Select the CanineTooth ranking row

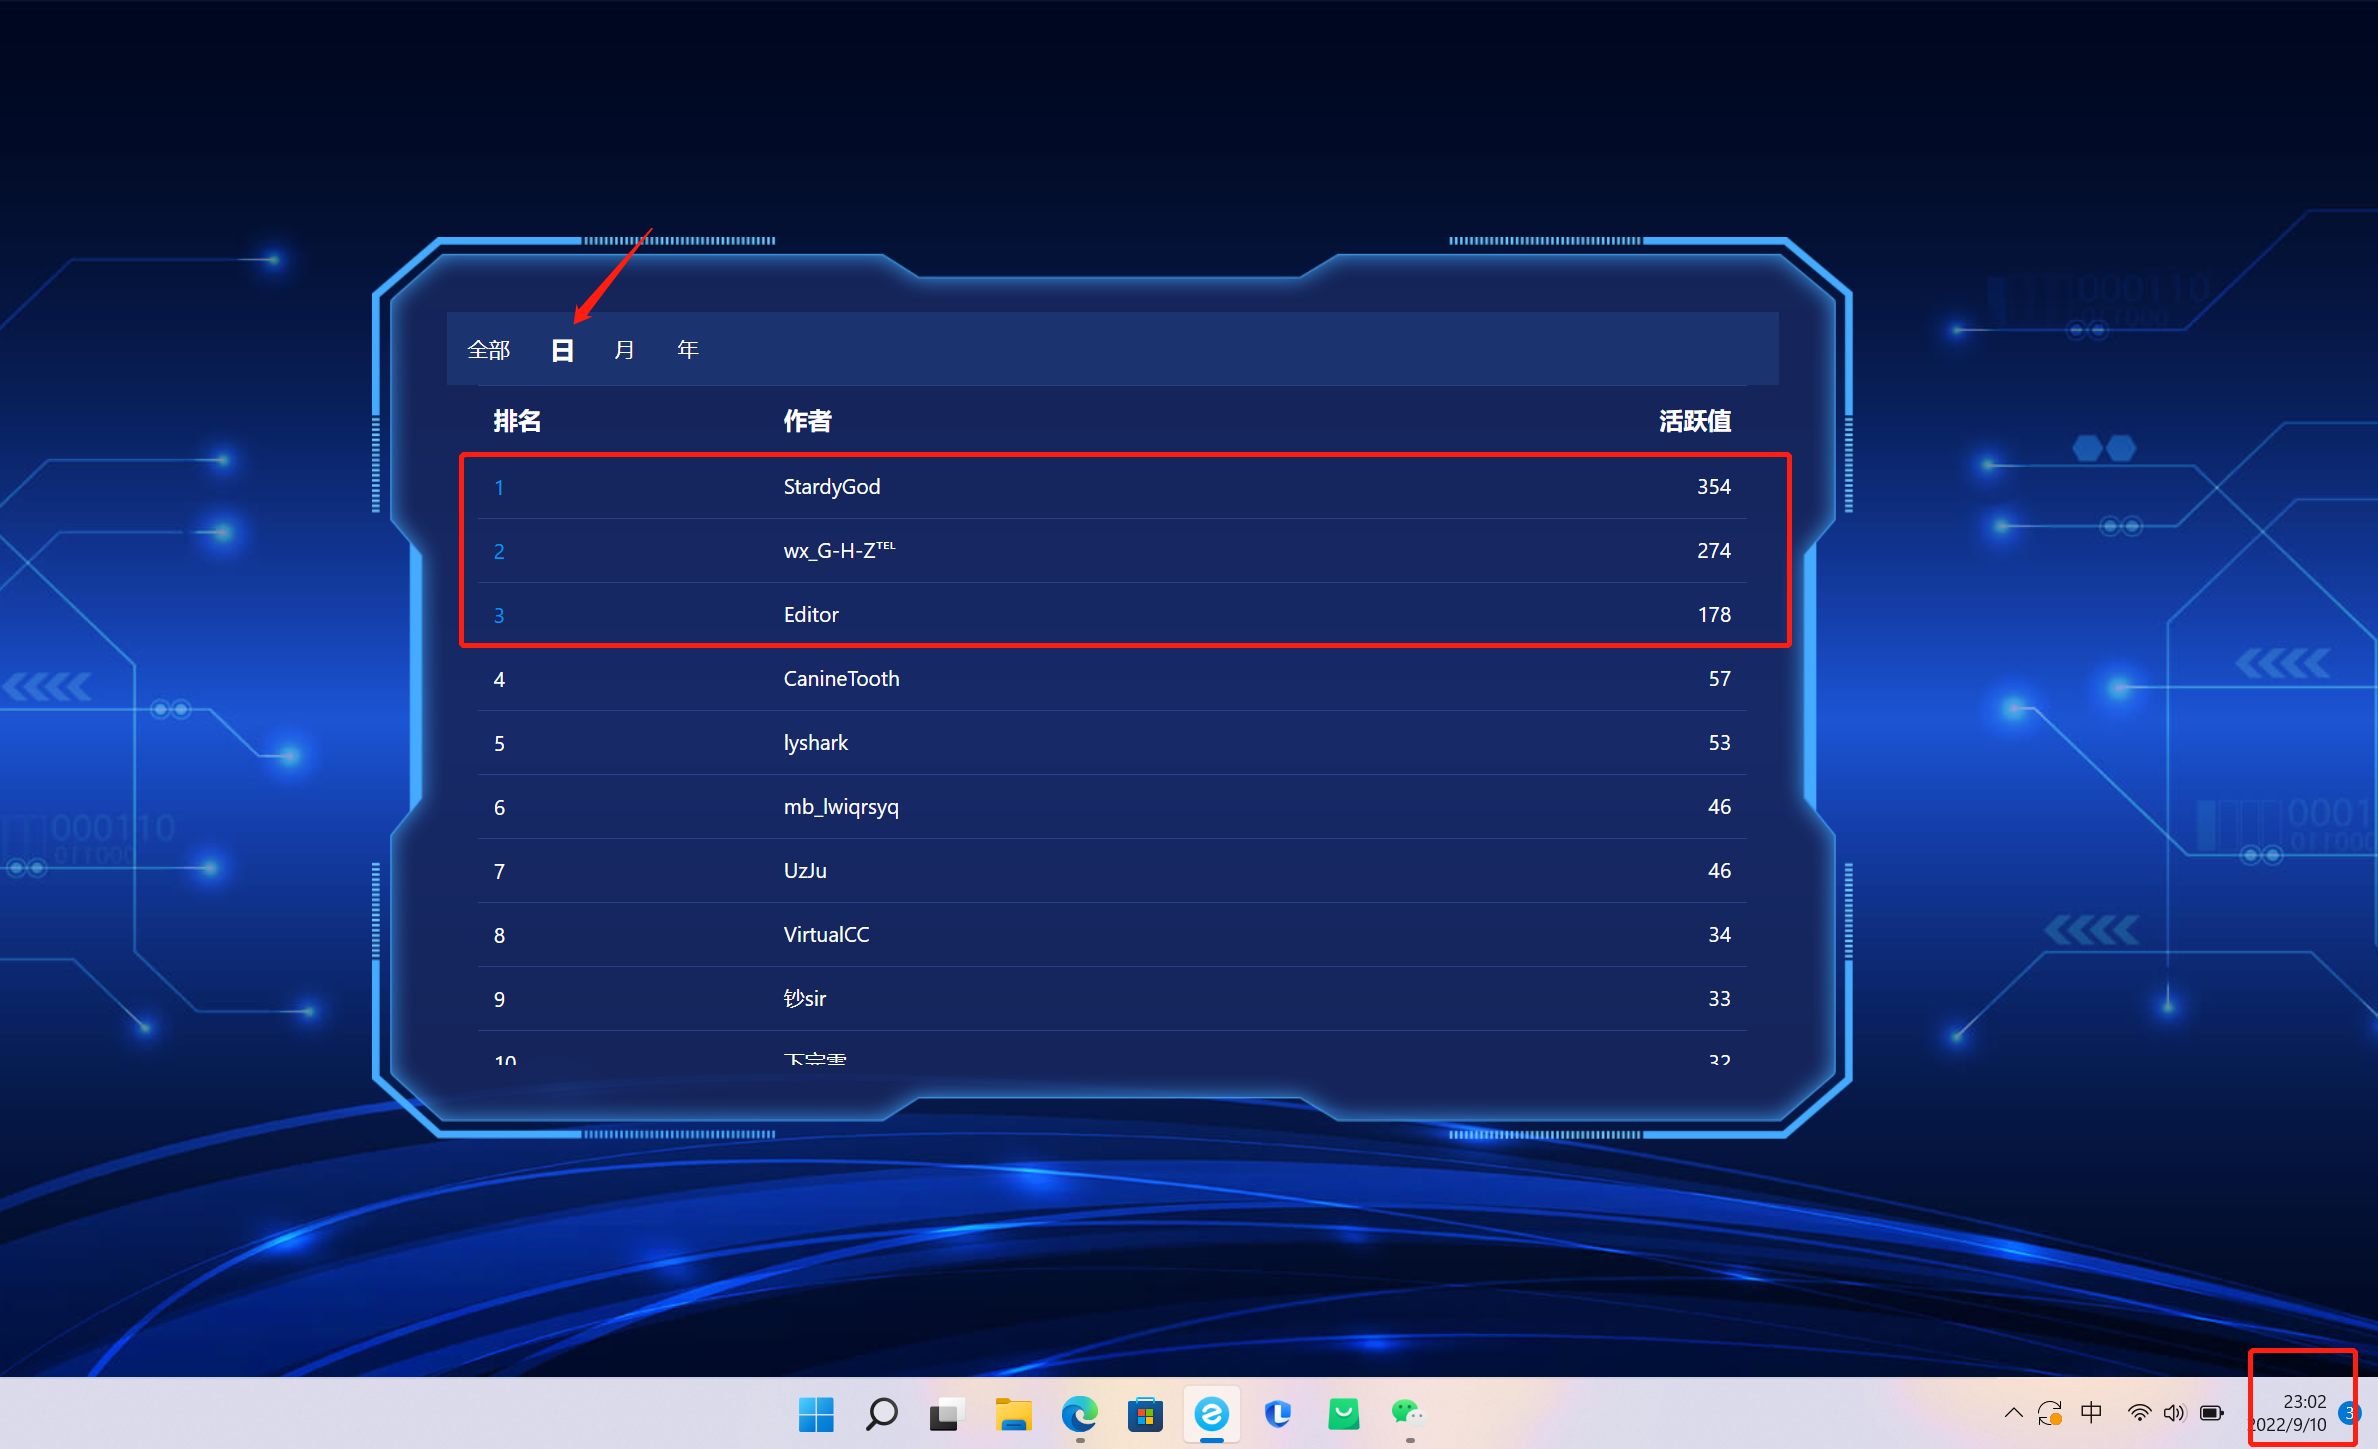[x=841, y=679]
